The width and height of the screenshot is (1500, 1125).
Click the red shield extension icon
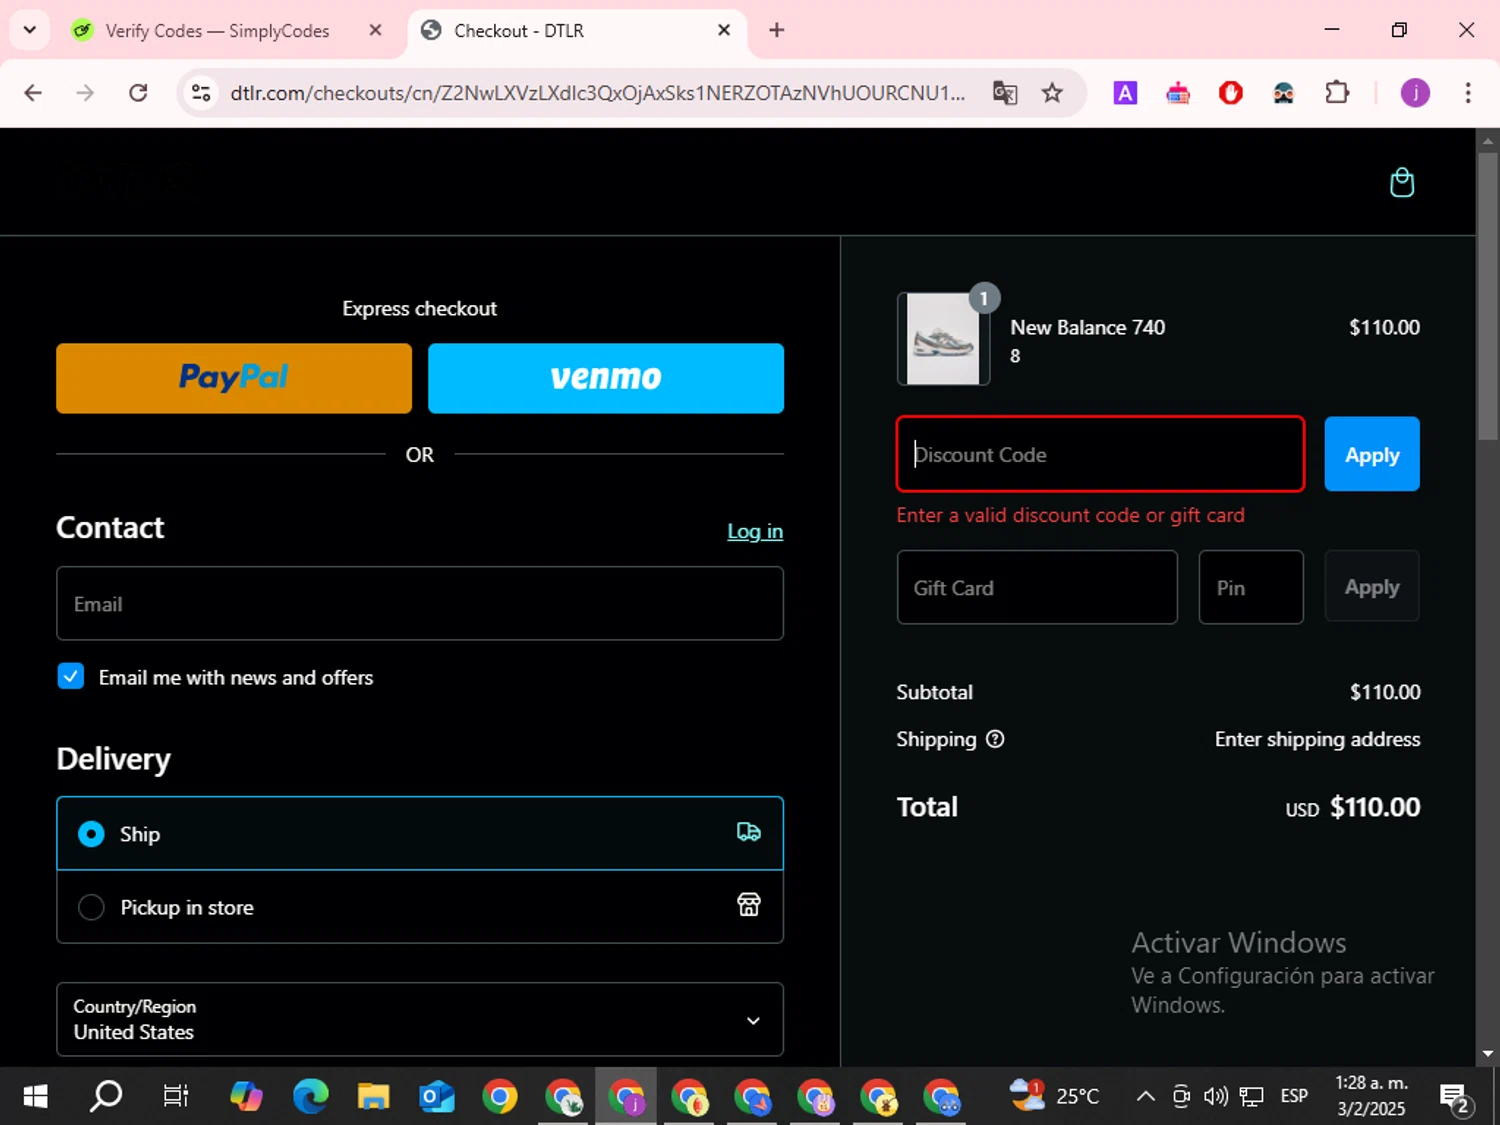(x=1231, y=93)
